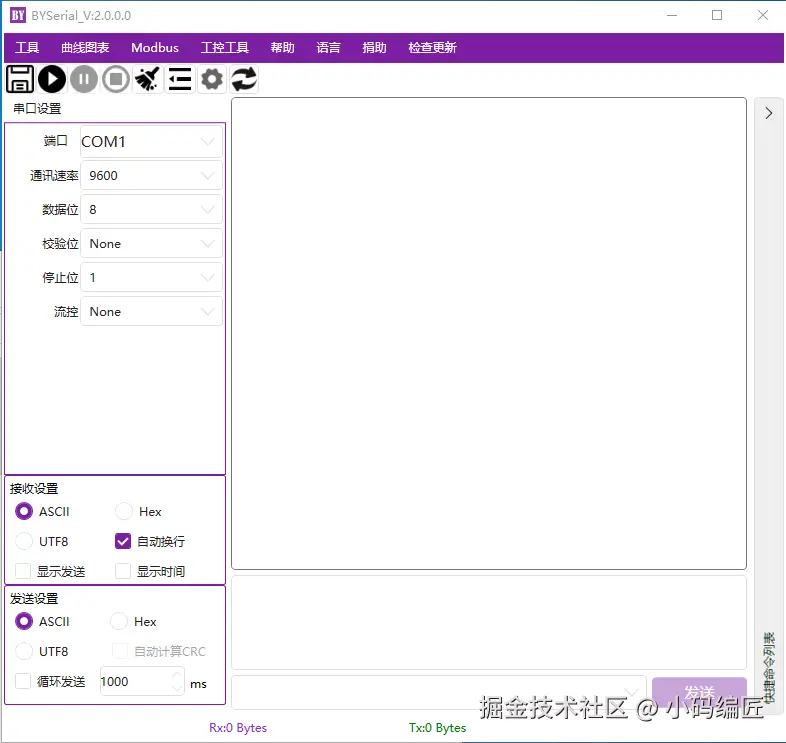The height and width of the screenshot is (743, 786).
Task: Select Hex radio in 发送设置
Action: point(119,621)
